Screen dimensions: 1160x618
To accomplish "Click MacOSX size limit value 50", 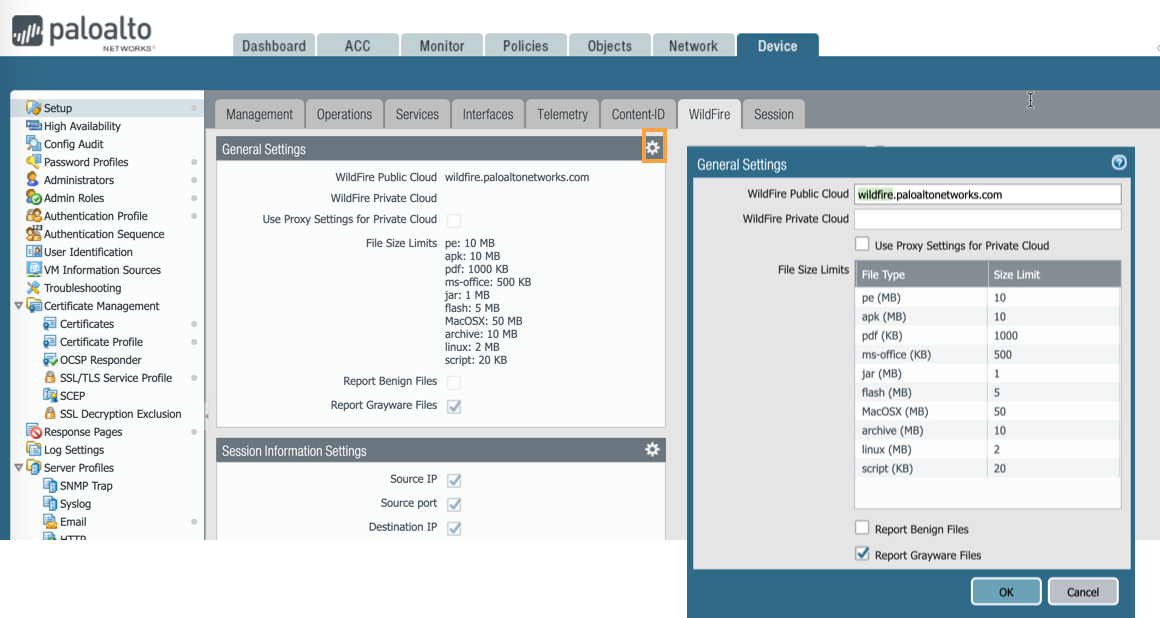I will coord(999,411).
